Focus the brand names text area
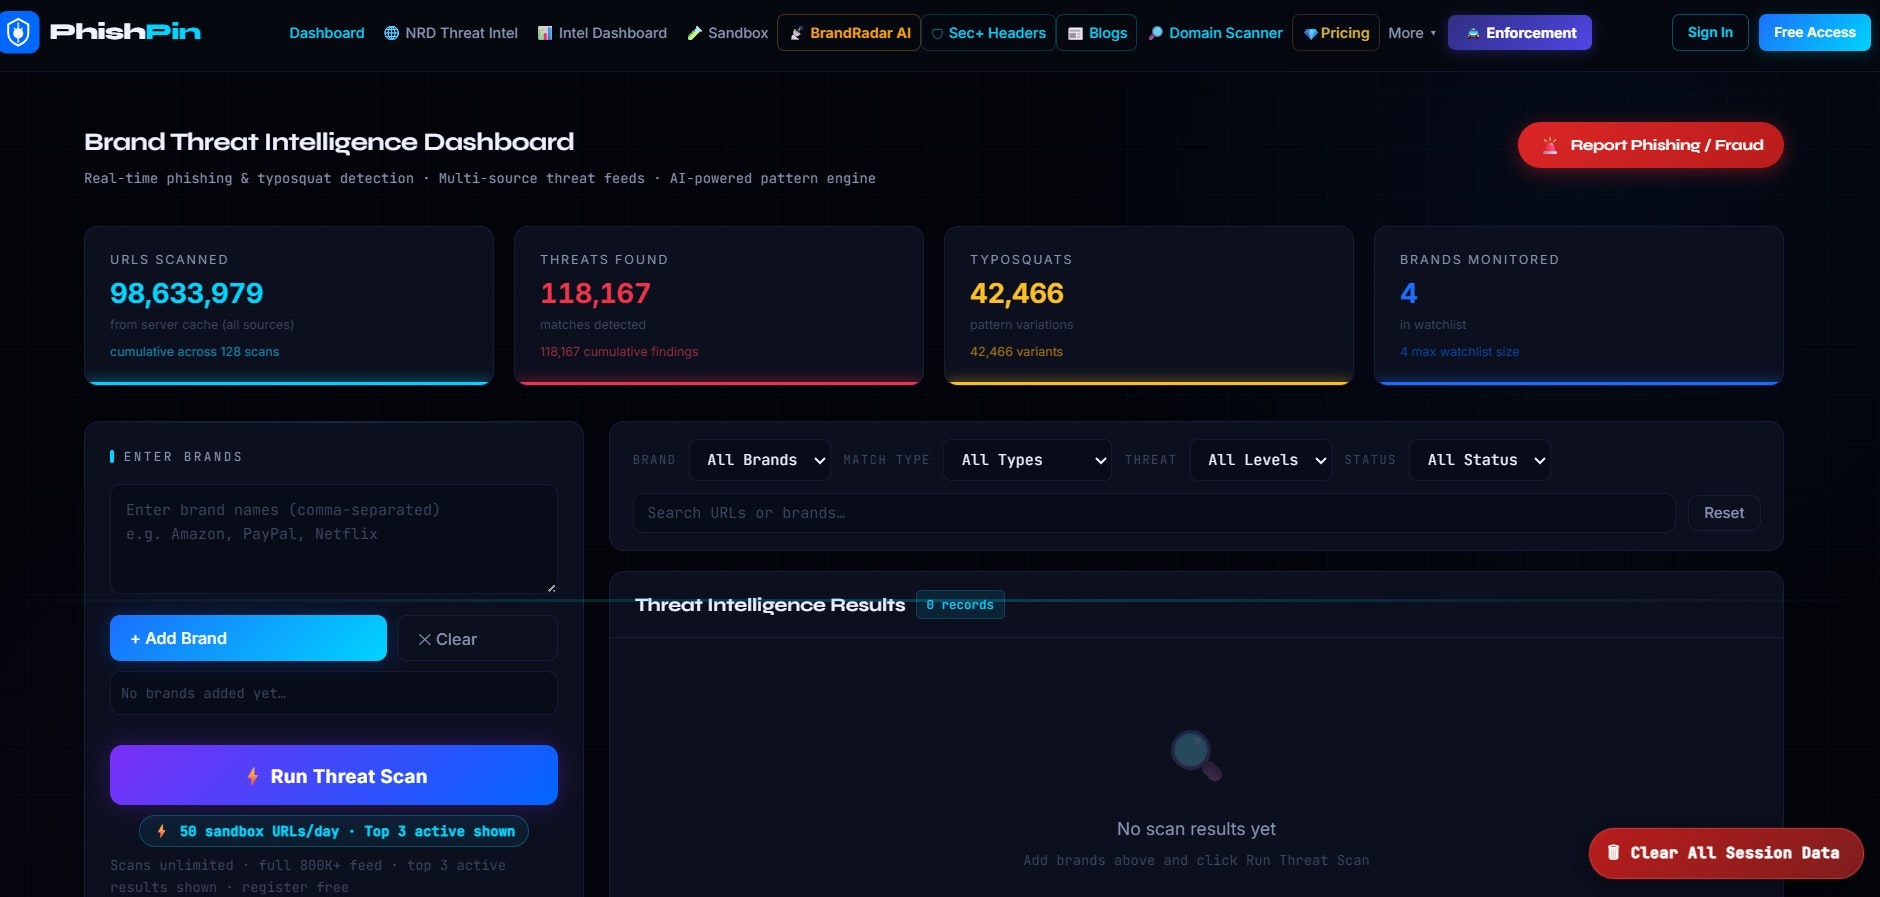1880x897 pixels. pyautogui.click(x=334, y=539)
